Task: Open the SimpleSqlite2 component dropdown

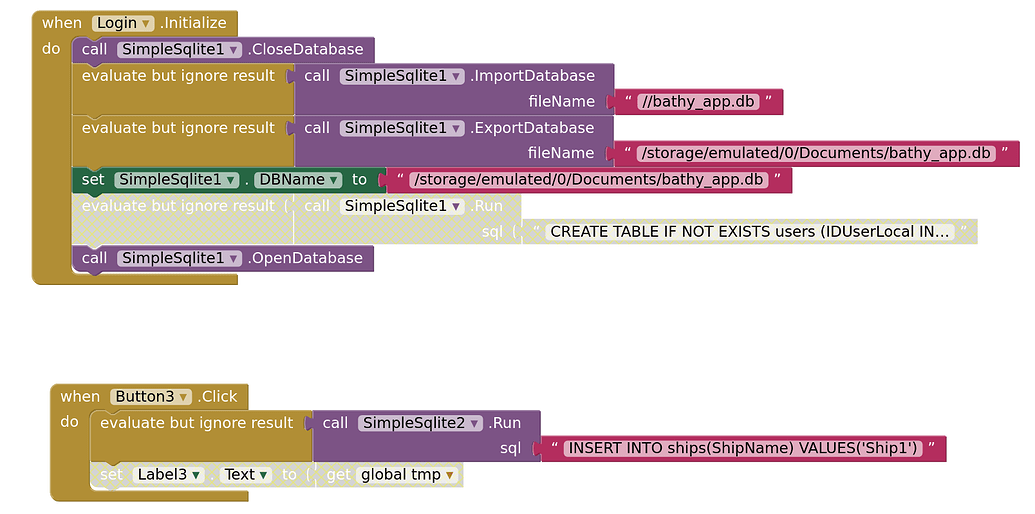Action: 421,423
